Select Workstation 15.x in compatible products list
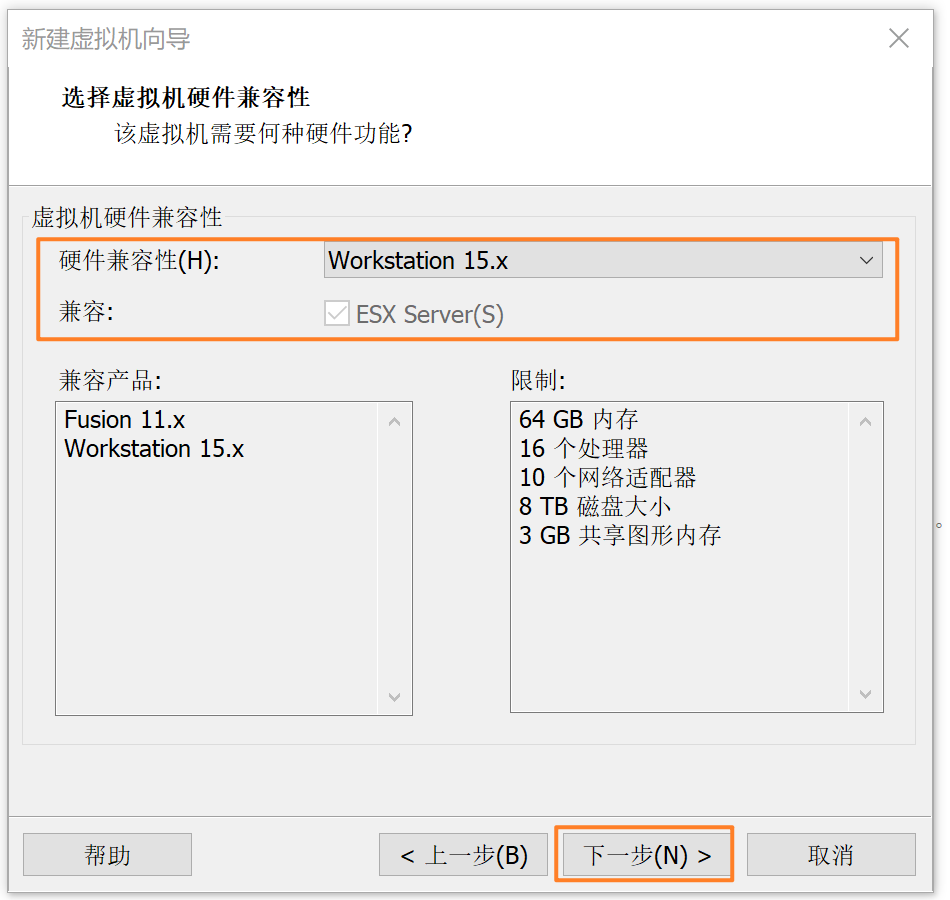The width and height of the screenshot is (950, 900). pos(154,448)
